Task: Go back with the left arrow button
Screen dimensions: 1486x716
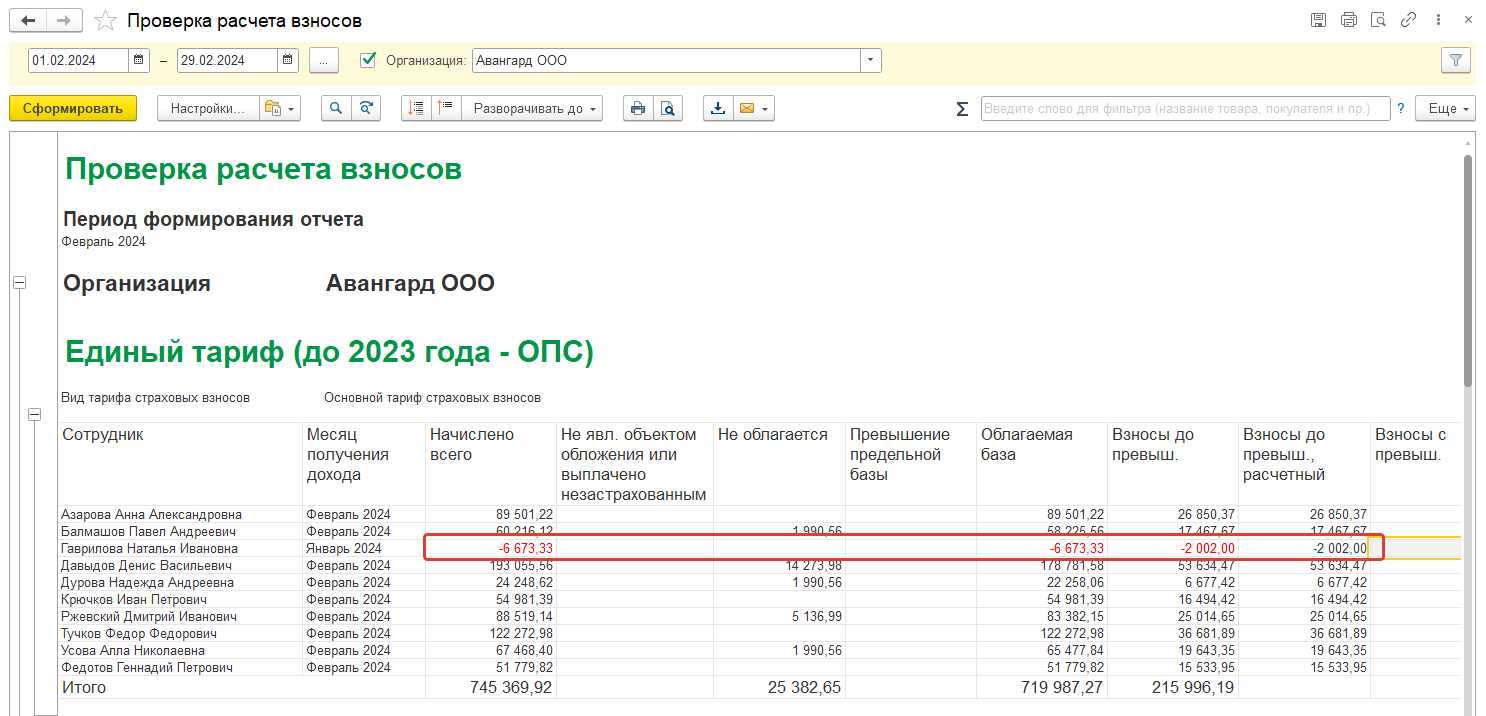Action: point(28,20)
